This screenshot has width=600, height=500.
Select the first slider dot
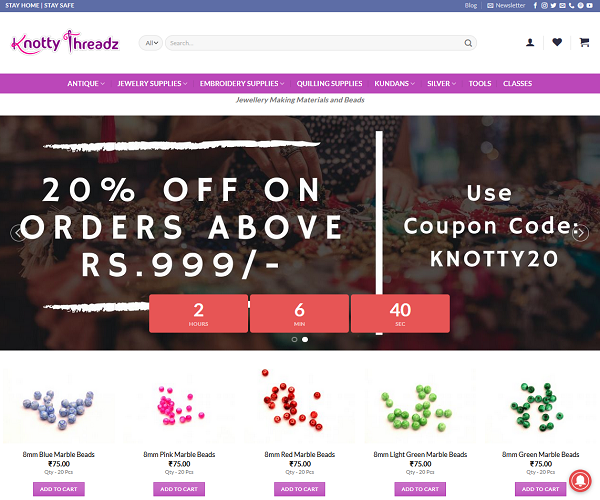[294, 339]
